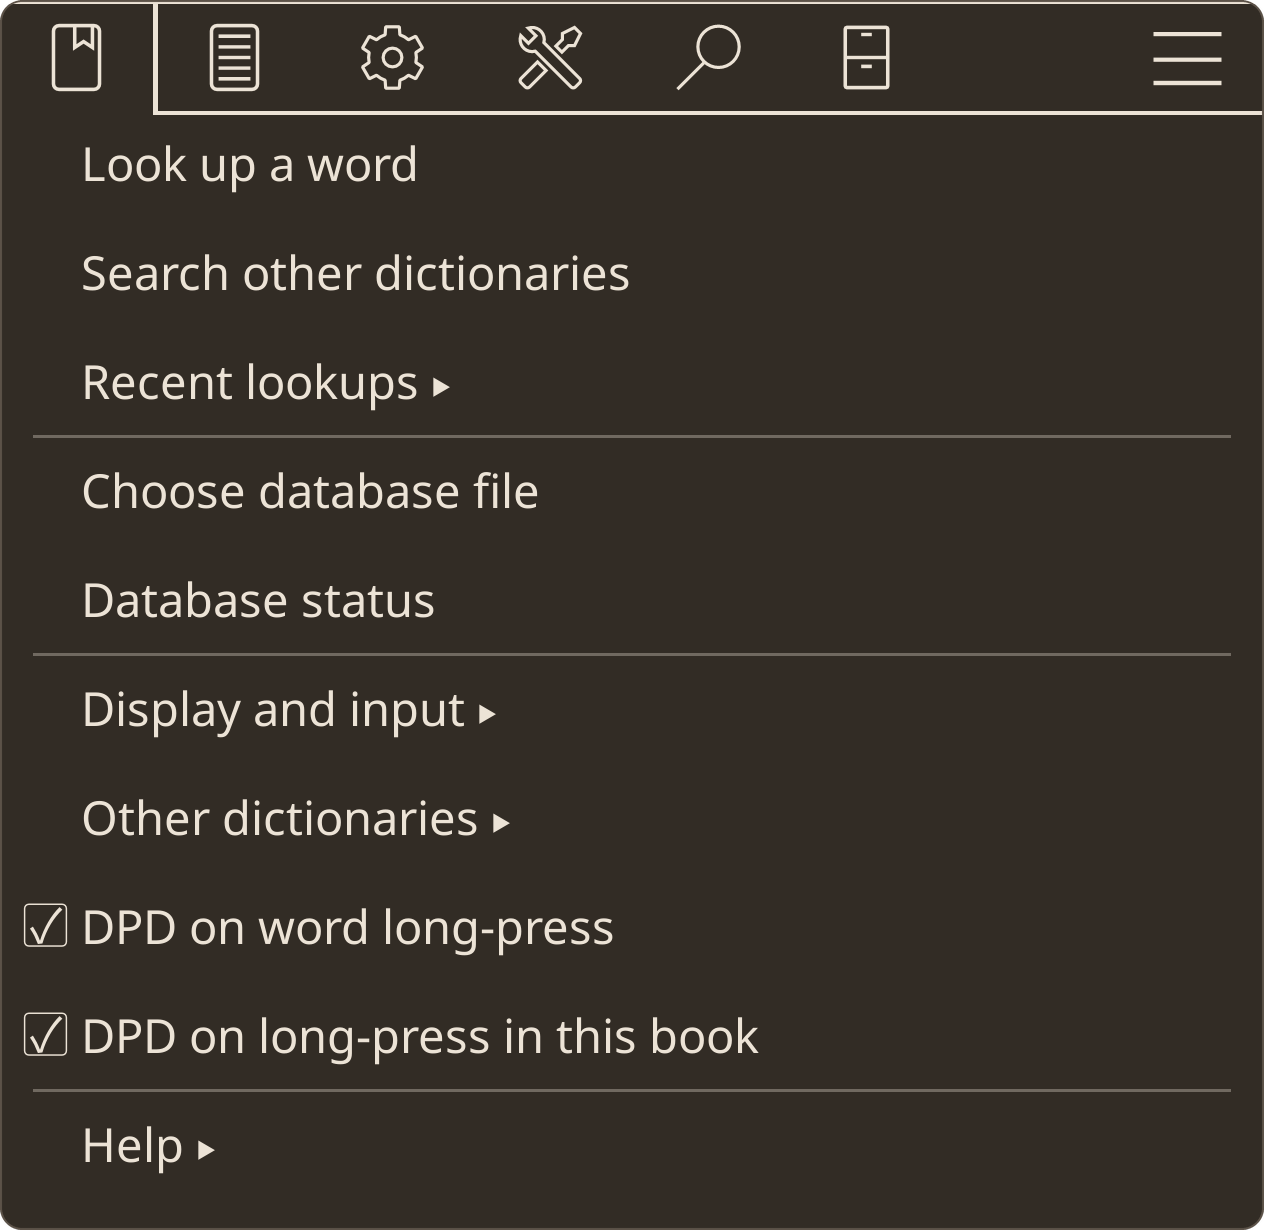
Task: Expand the Help submenu
Action: click(632, 1146)
